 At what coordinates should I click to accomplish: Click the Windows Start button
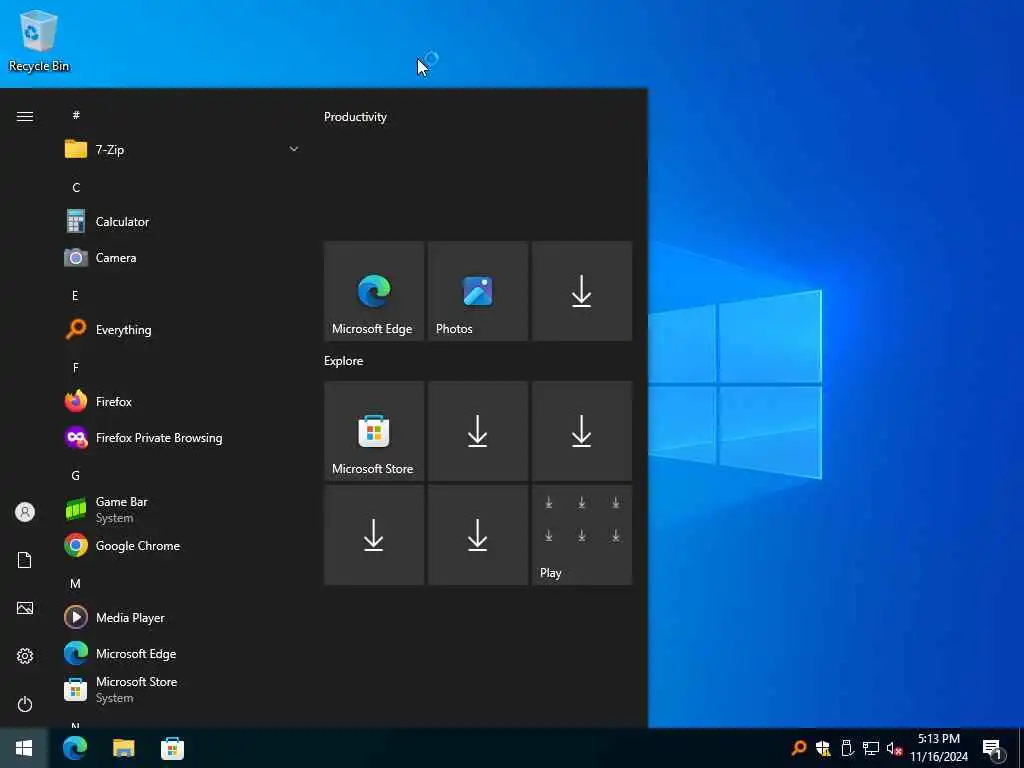[24, 748]
